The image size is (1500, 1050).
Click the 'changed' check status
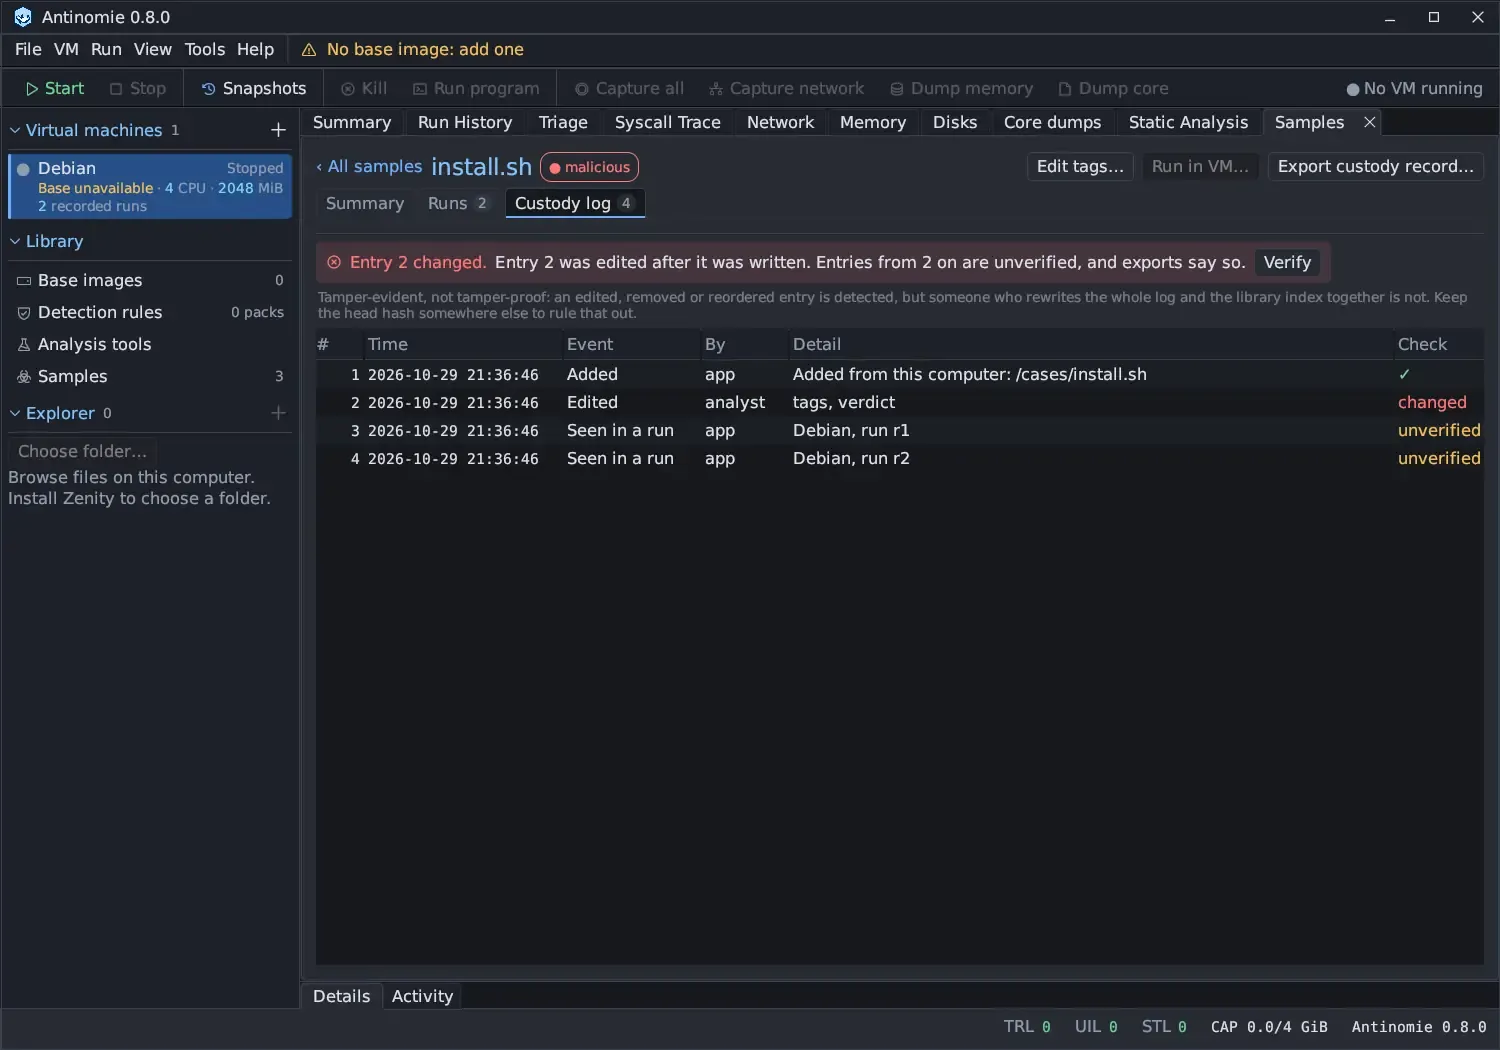click(1432, 402)
